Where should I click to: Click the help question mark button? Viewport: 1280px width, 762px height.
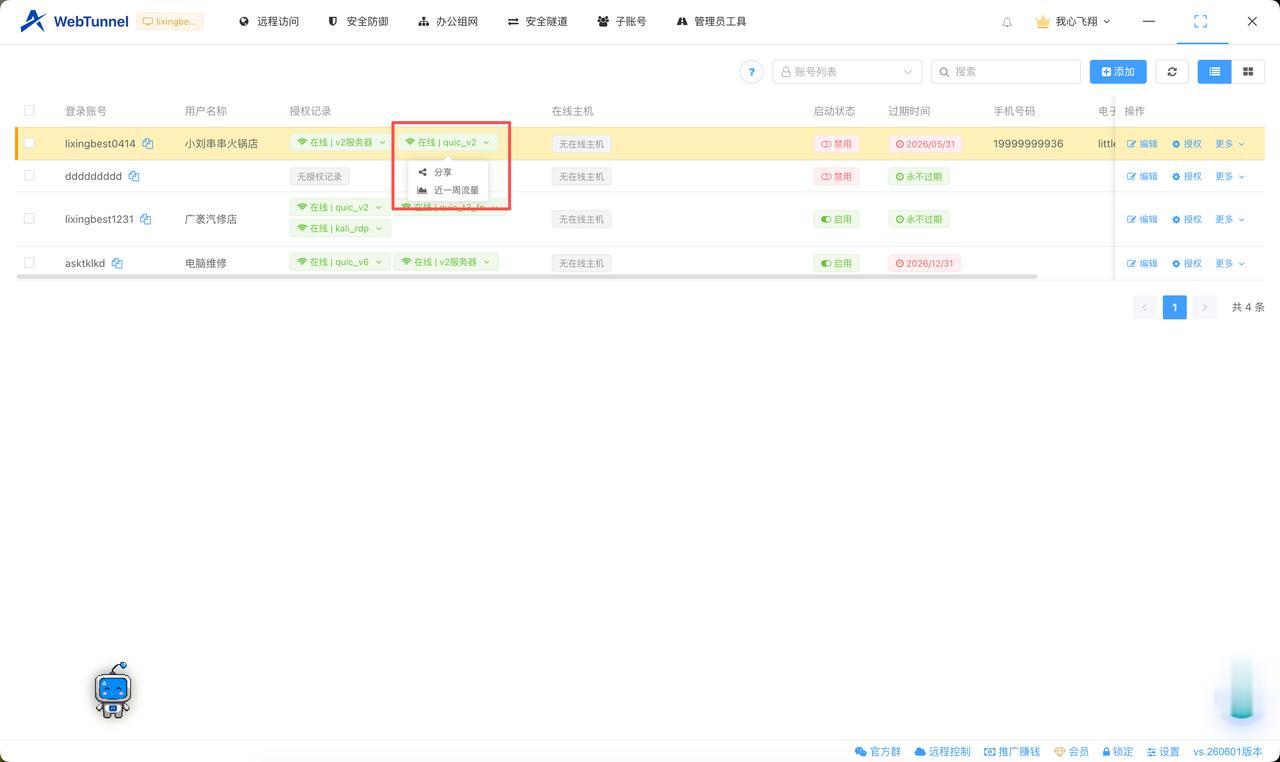tap(751, 72)
